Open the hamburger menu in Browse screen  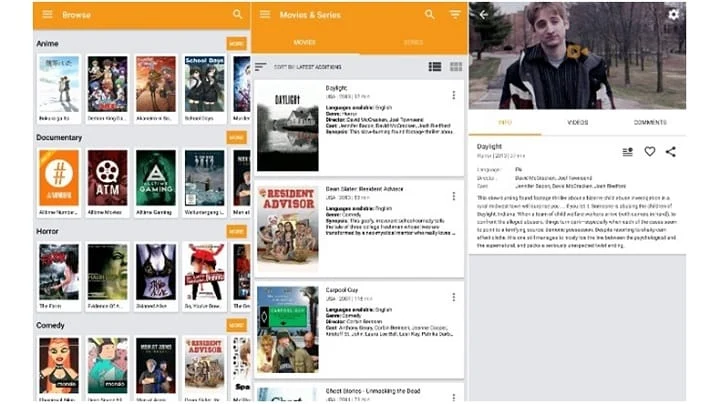47,14
